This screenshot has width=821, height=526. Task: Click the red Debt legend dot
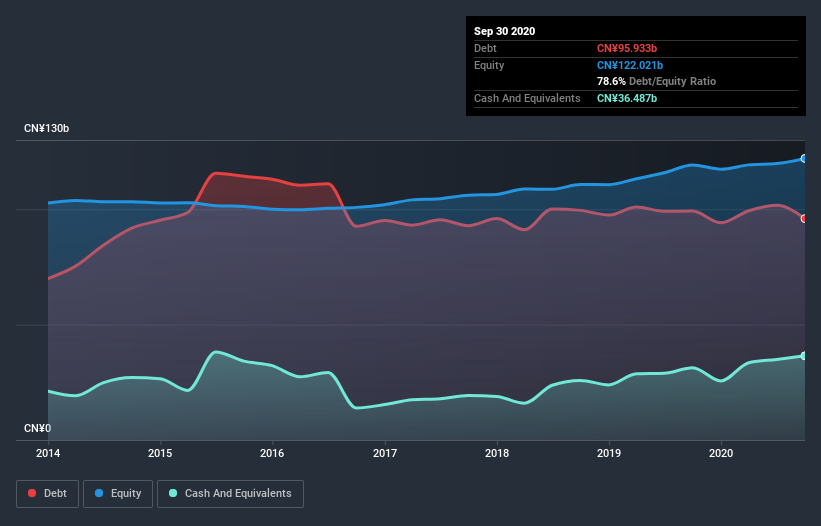32,493
